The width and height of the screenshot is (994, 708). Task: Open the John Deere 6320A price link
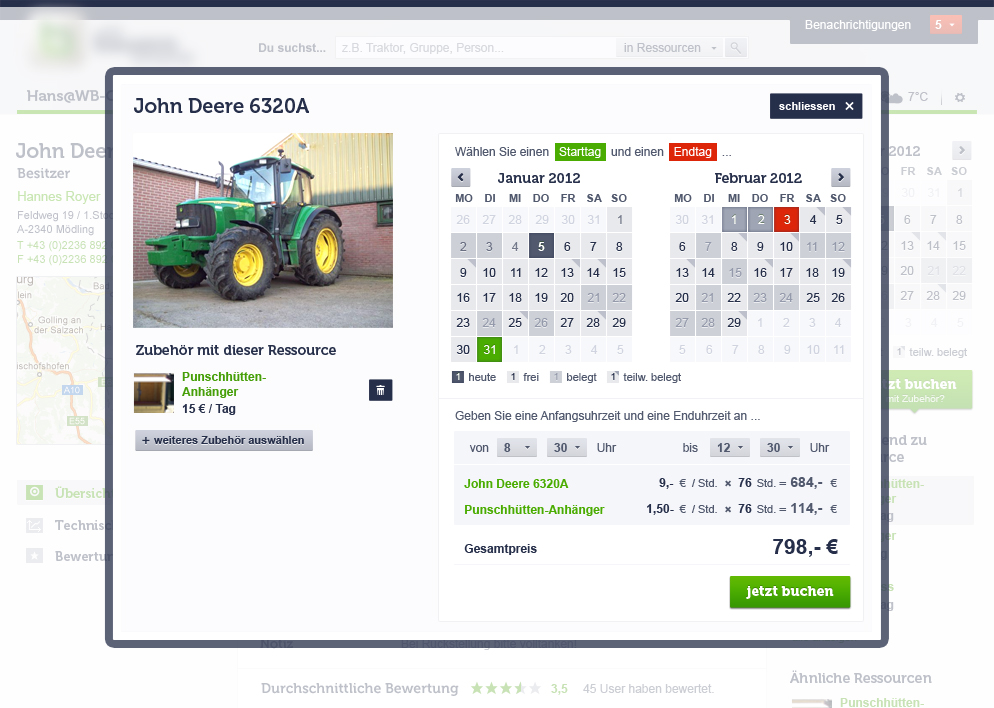pos(516,484)
